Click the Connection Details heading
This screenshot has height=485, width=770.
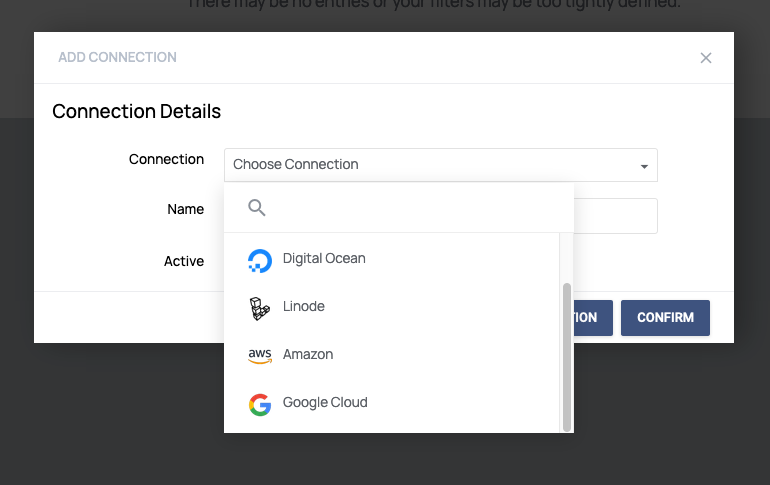point(137,111)
